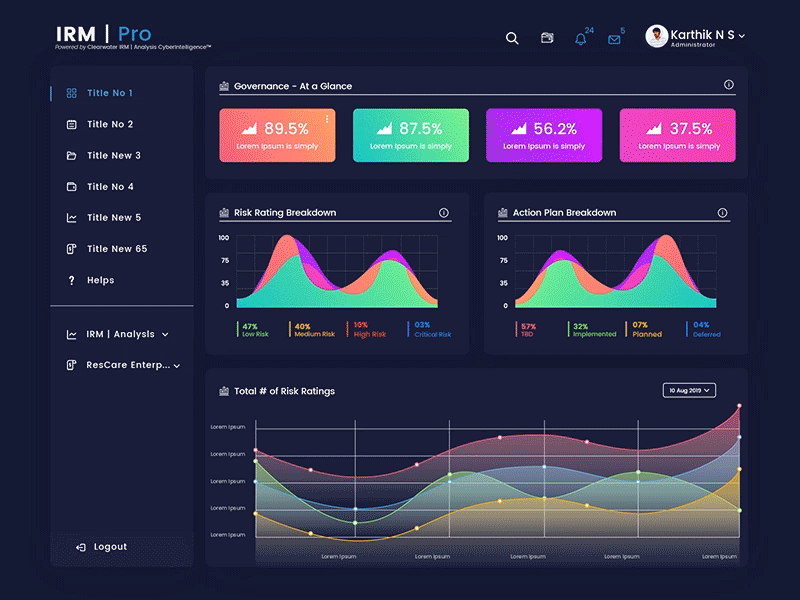Viewport: 800px width, 600px height.
Task: Select the 04% Deferred legend
Action: click(704, 330)
